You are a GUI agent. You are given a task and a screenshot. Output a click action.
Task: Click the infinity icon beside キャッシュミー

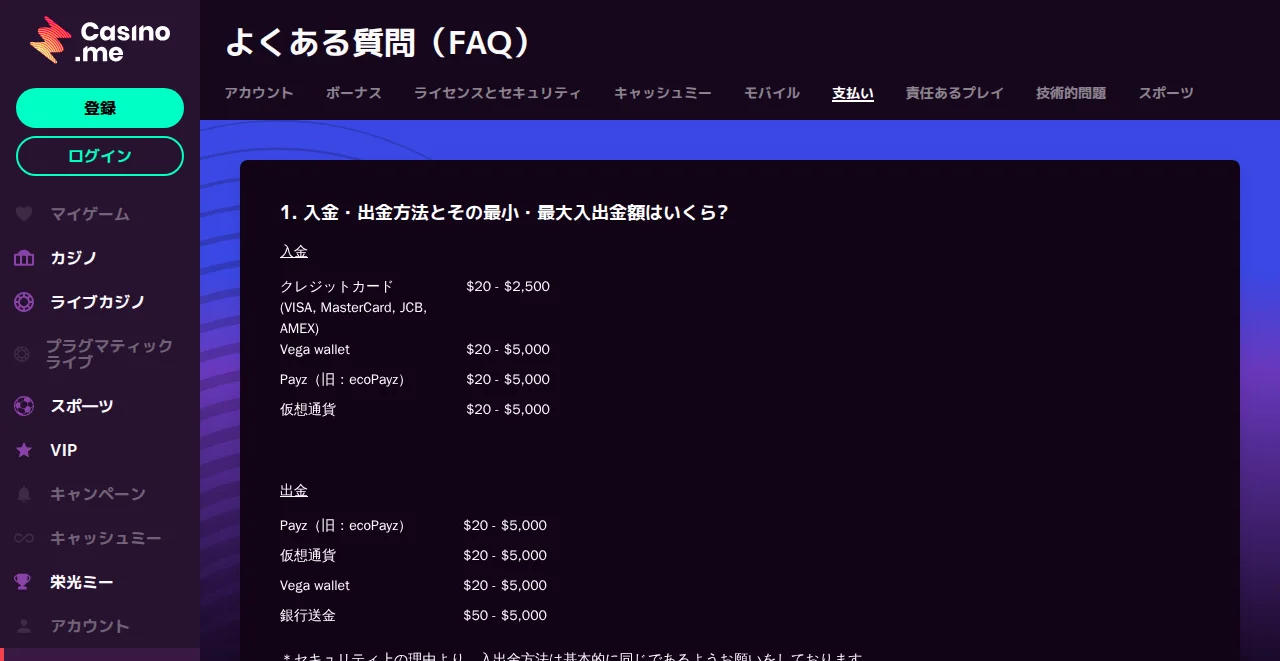pos(24,538)
